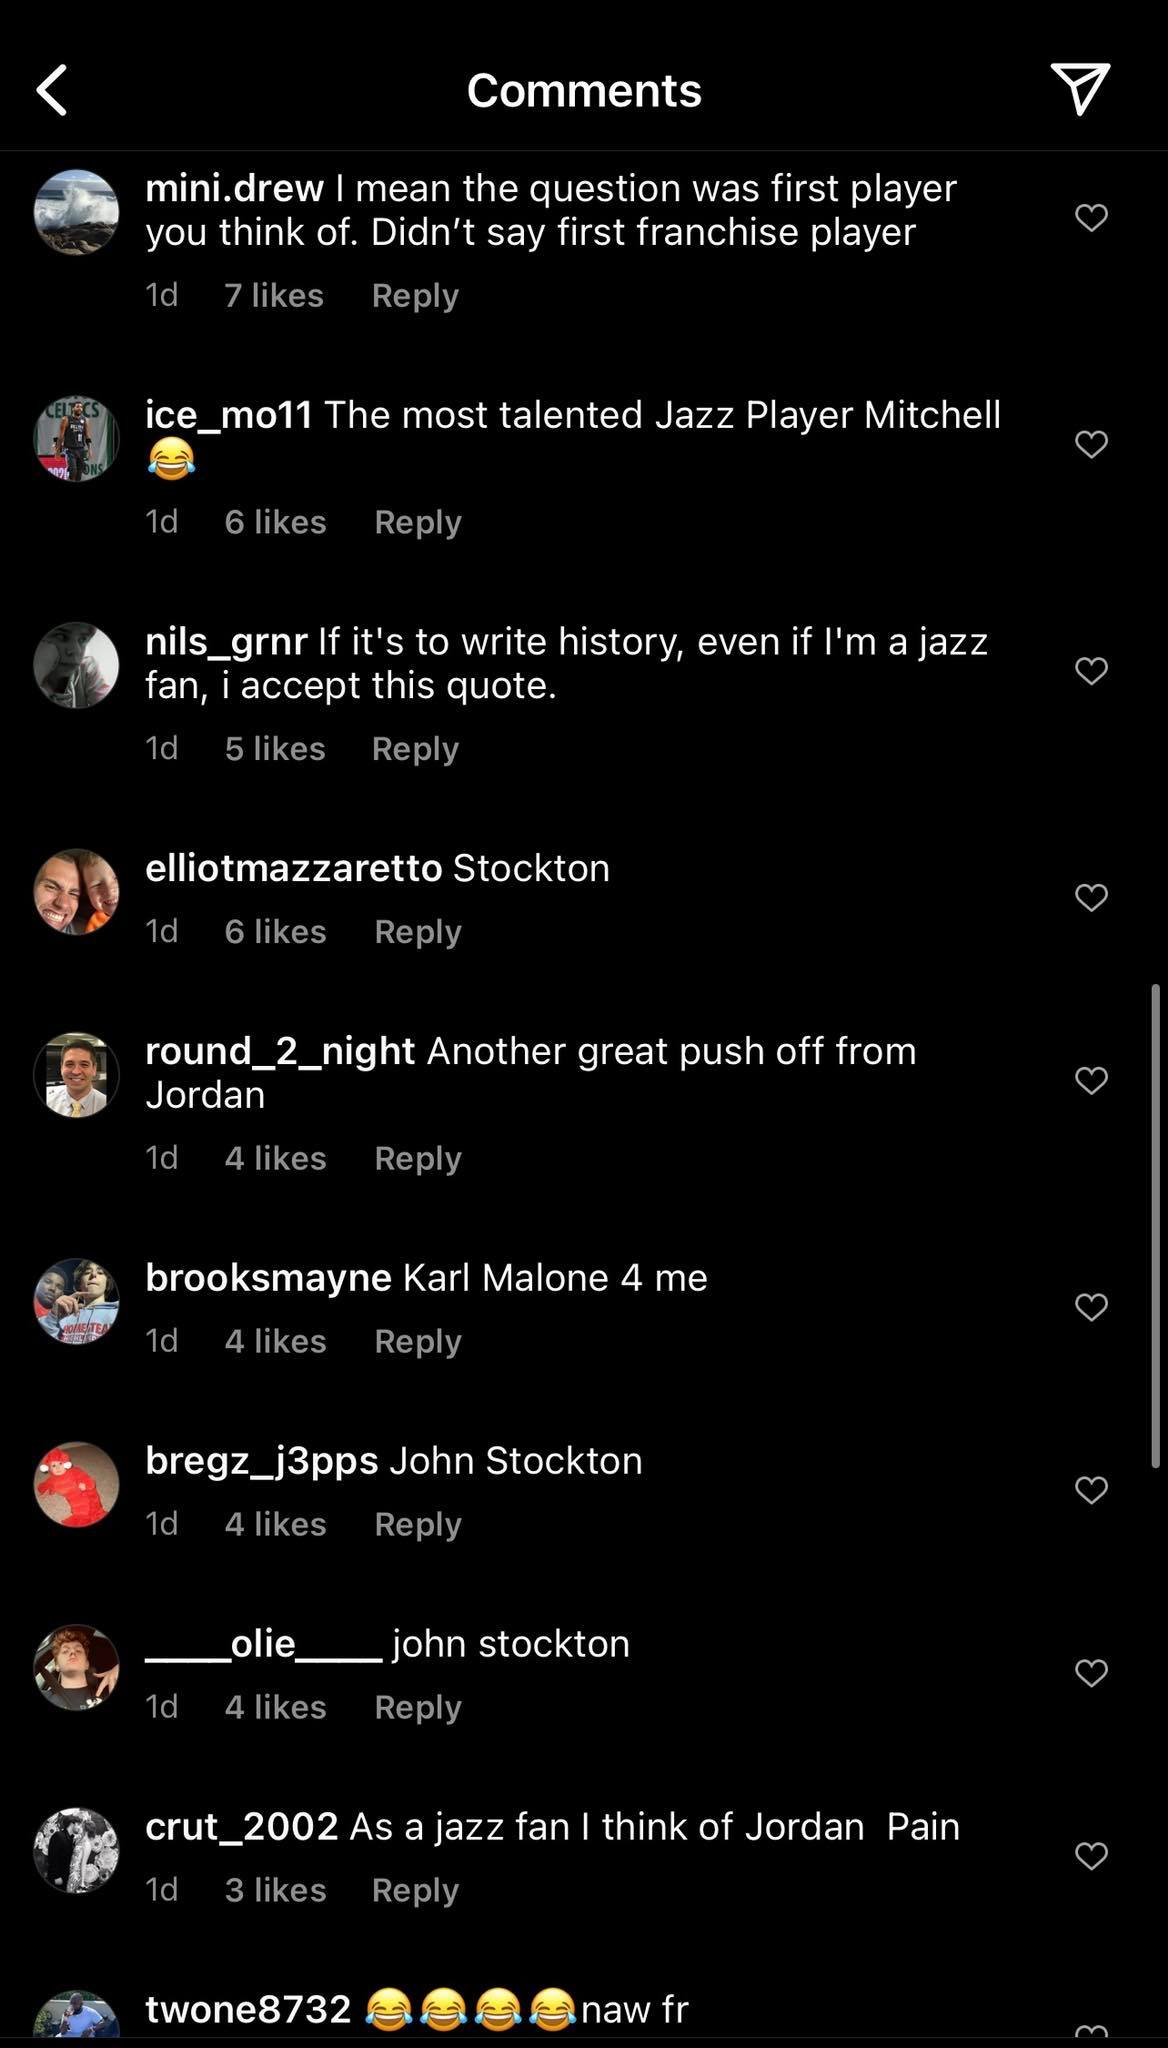Heart the nils_grnr comment
This screenshot has width=1168, height=2048.
pyautogui.click(x=1091, y=670)
